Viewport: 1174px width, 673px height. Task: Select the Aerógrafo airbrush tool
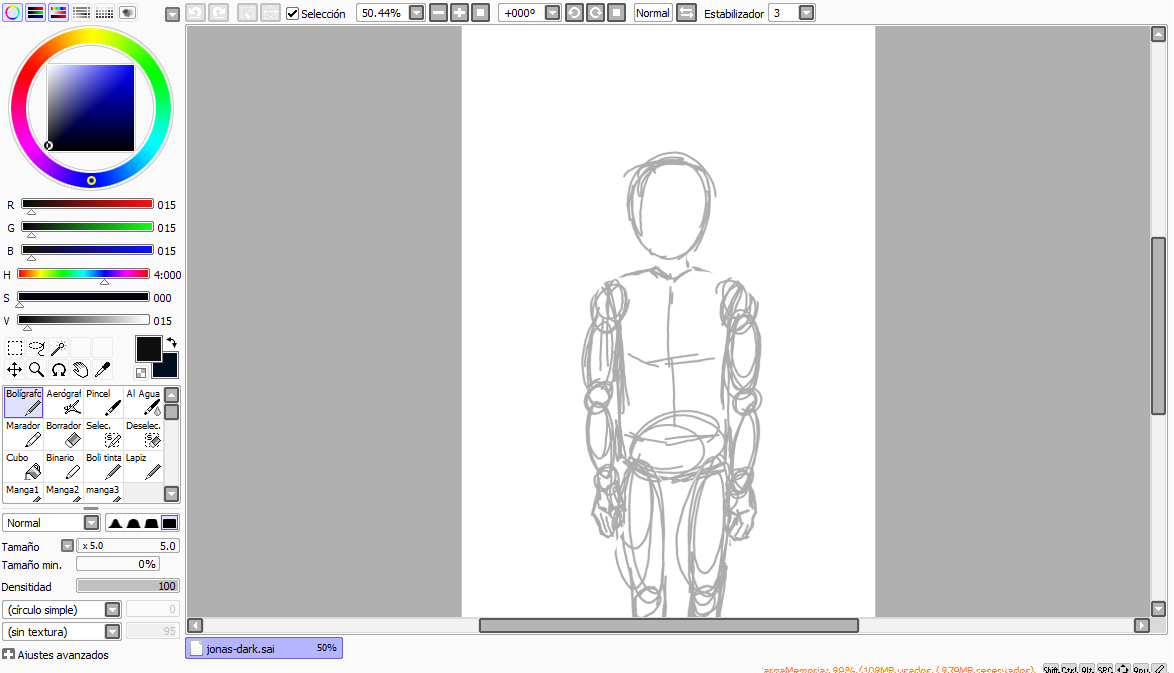[x=64, y=402]
